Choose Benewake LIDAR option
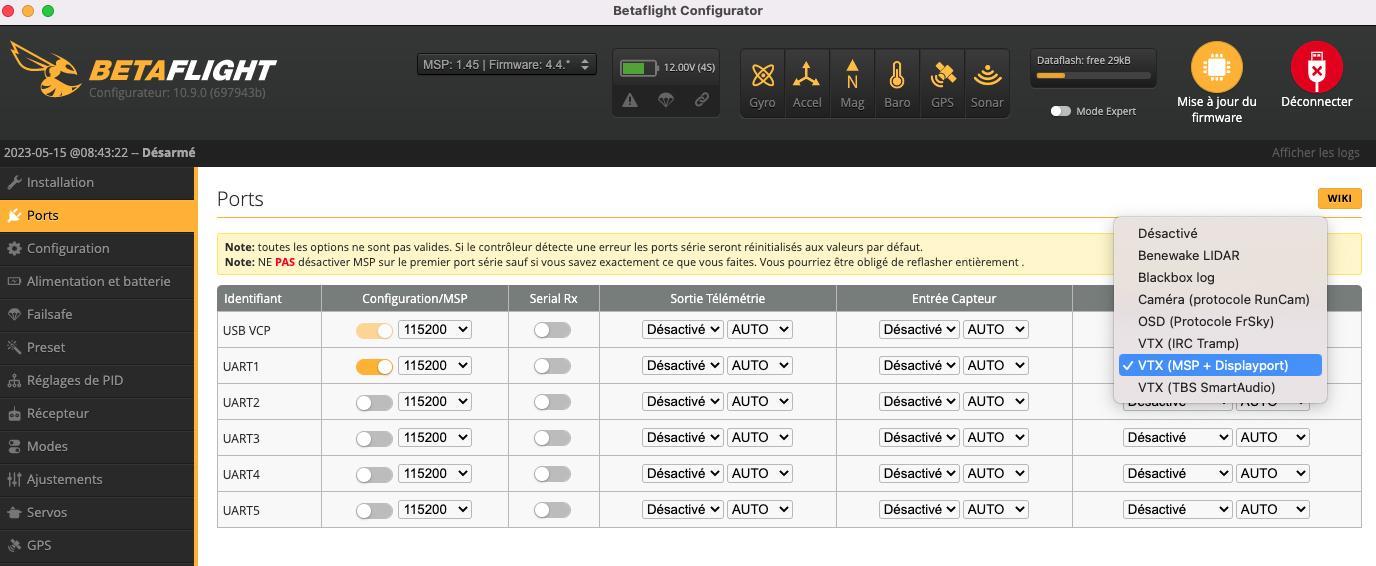This screenshot has height=566, width=1376. 1220,255
